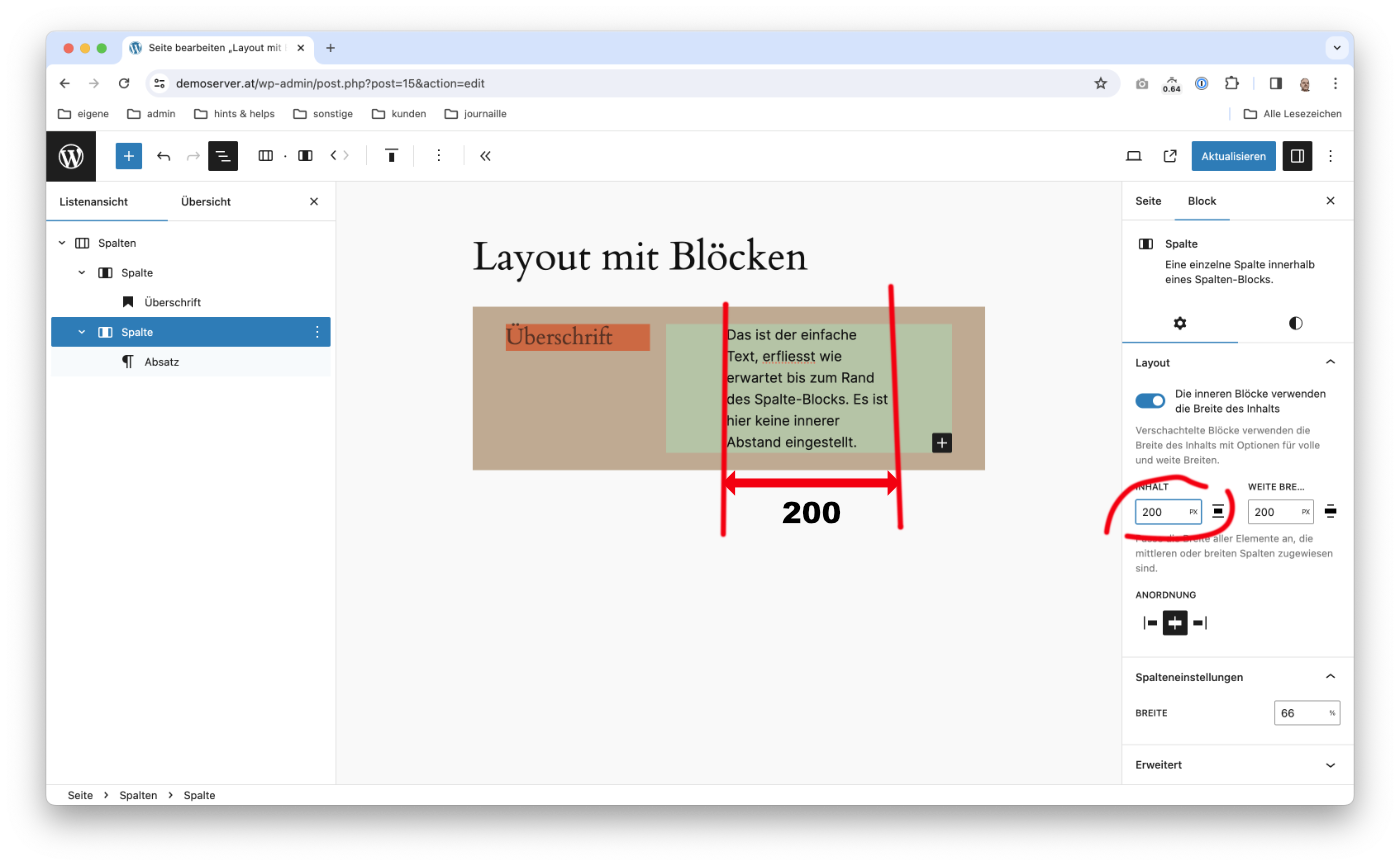1400x866 pixels.
Task: Click the Spalte block type icon in toolbar
Action: pos(306,156)
